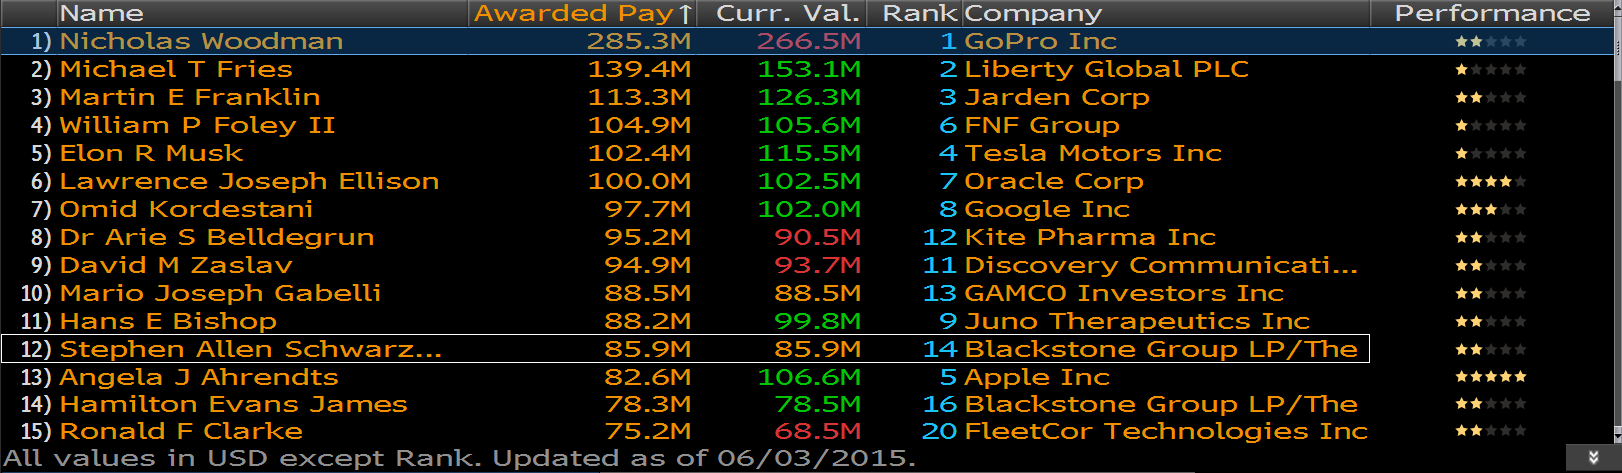This screenshot has height=473, width=1622.
Task: Select Mario Joseph Gabelli
Action: [220, 293]
